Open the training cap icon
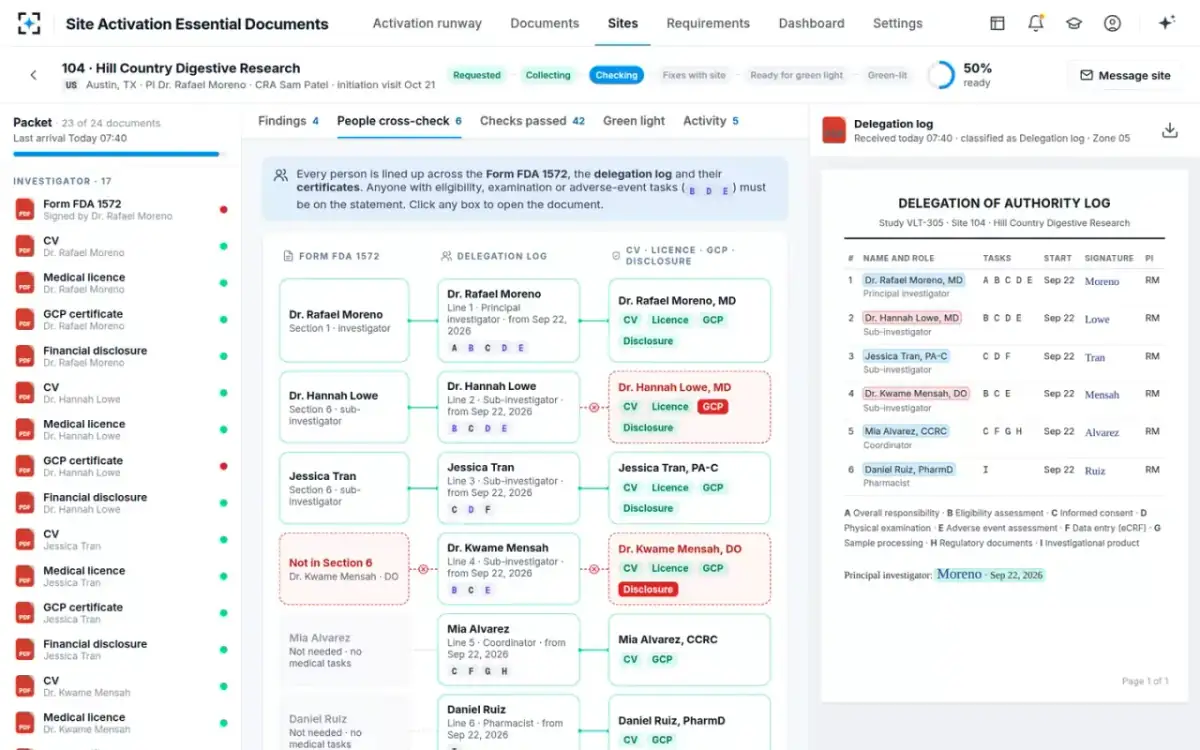Image resolution: width=1200 pixels, height=750 pixels. click(x=1074, y=23)
